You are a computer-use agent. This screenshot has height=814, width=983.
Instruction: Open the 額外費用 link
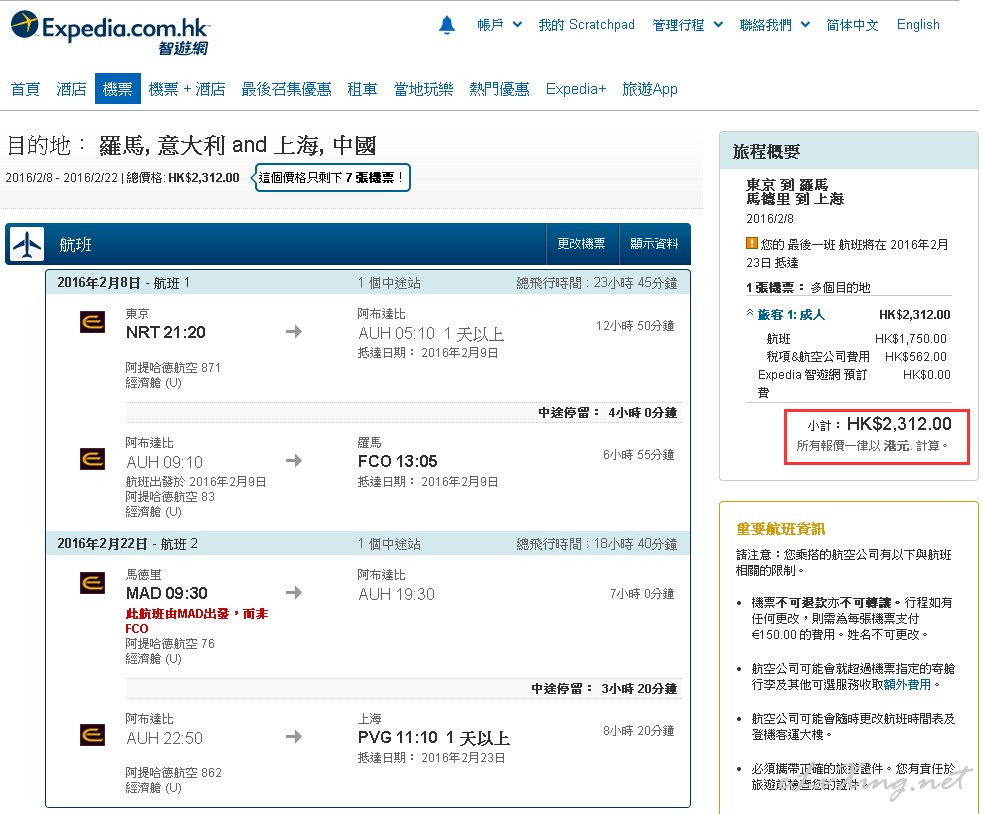click(x=907, y=684)
